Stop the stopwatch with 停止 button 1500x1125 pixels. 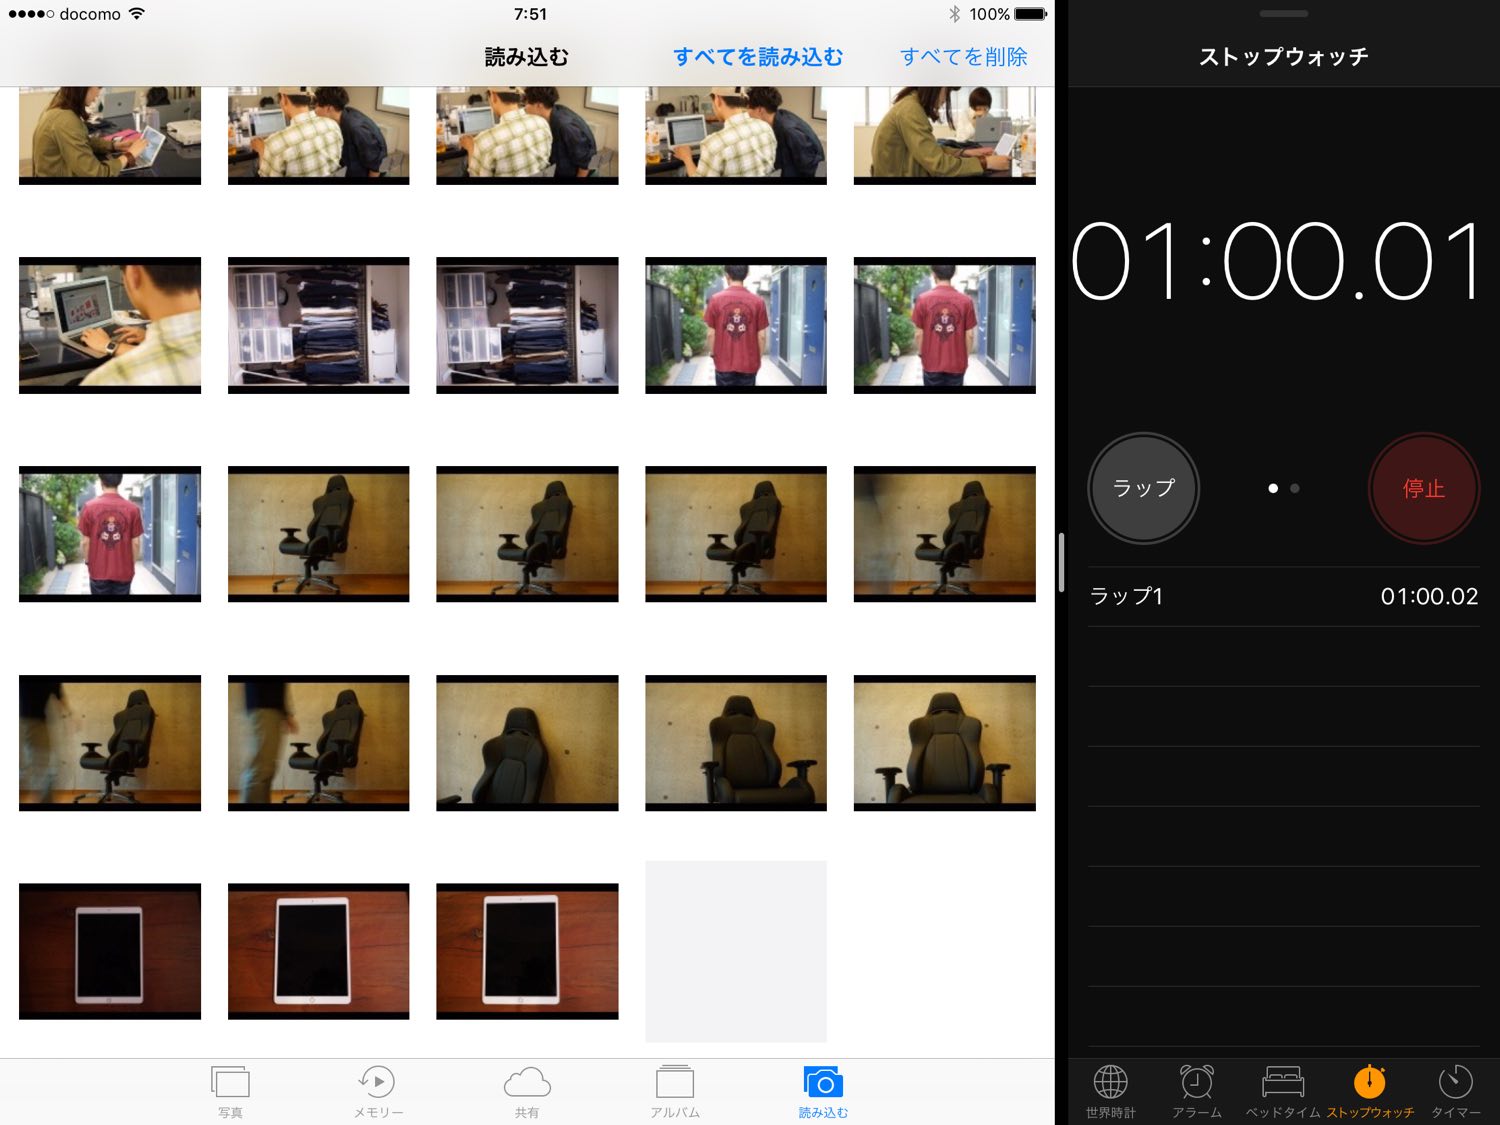[x=1423, y=488]
